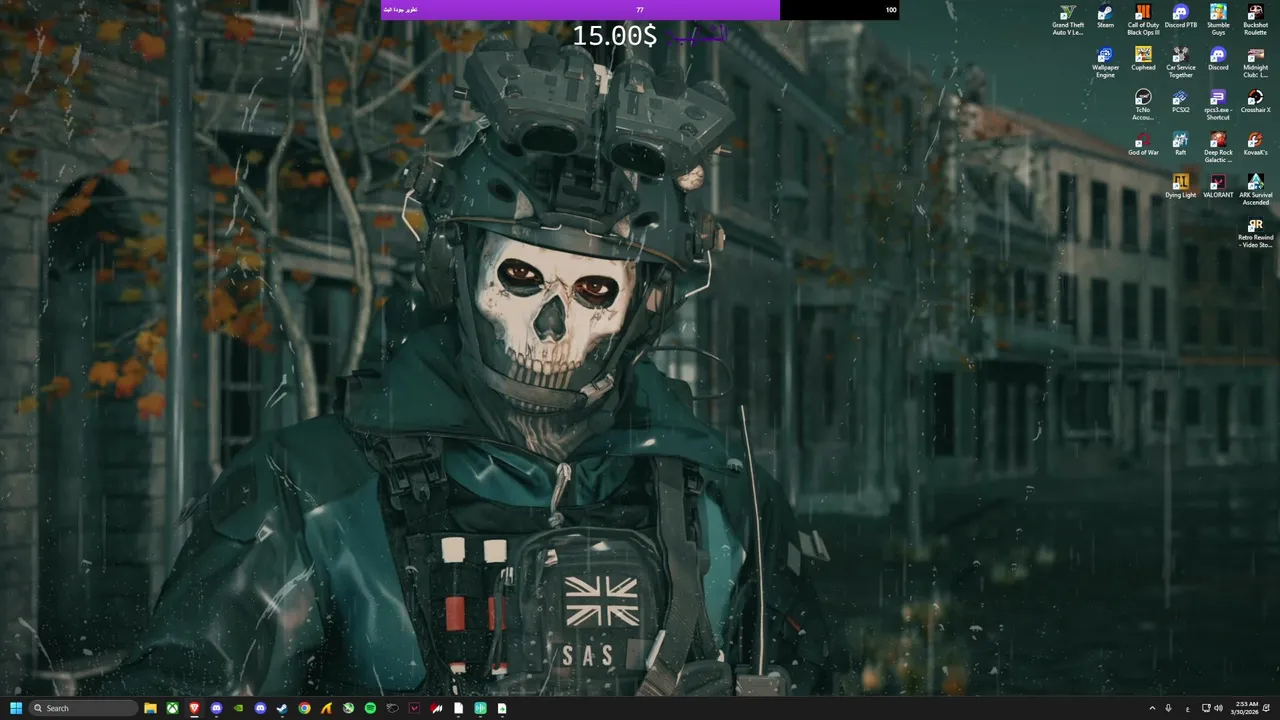Open the volume speaker tray icon
This screenshot has width=1280, height=720.
[x=1218, y=708]
